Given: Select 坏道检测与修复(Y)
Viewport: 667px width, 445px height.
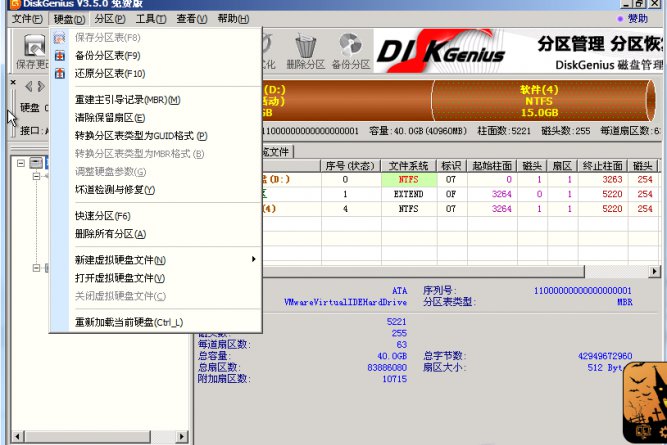Looking at the screenshot, I should [x=115, y=190].
